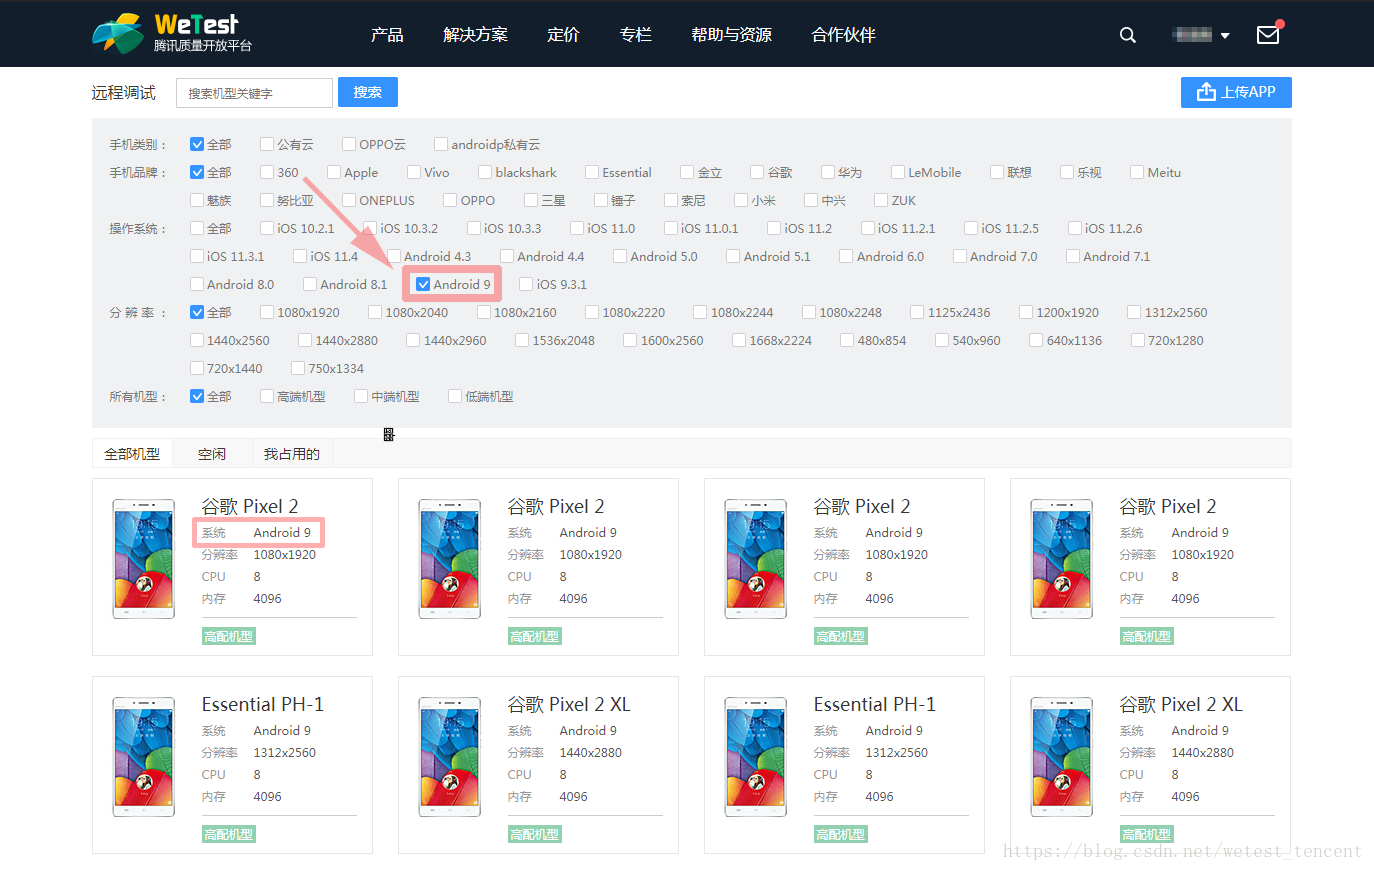This screenshot has height=871, width=1374.
Task: Uncheck 全部 in the 手机品牌 row
Action: coord(197,172)
